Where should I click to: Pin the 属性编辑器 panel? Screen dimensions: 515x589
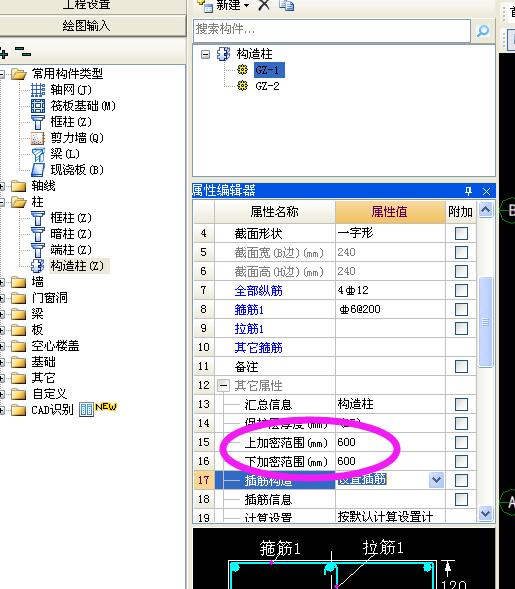[x=468, y=191]
